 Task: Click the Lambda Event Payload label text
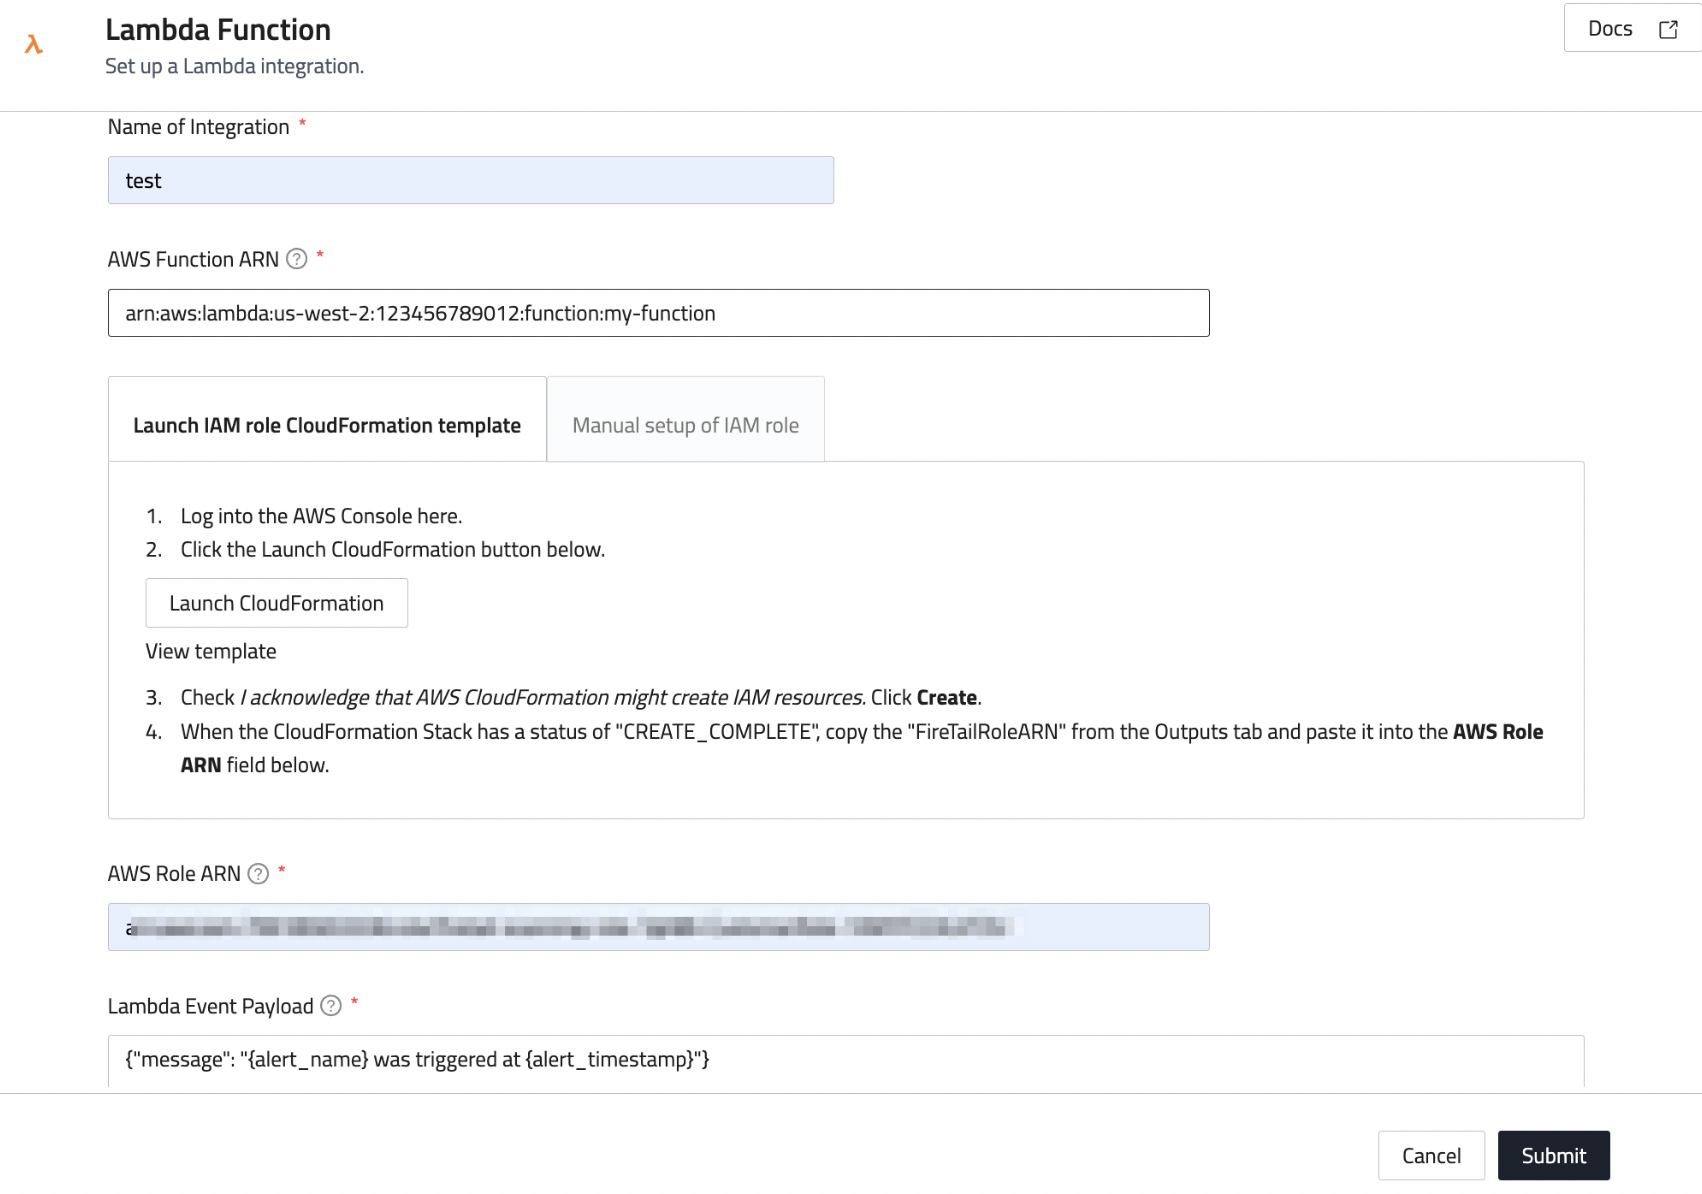pyautogui.click(x=210, y=1007)
